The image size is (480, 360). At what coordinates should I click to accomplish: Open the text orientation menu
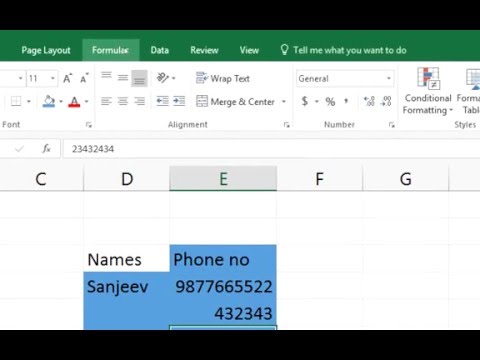tap(166, 78)
